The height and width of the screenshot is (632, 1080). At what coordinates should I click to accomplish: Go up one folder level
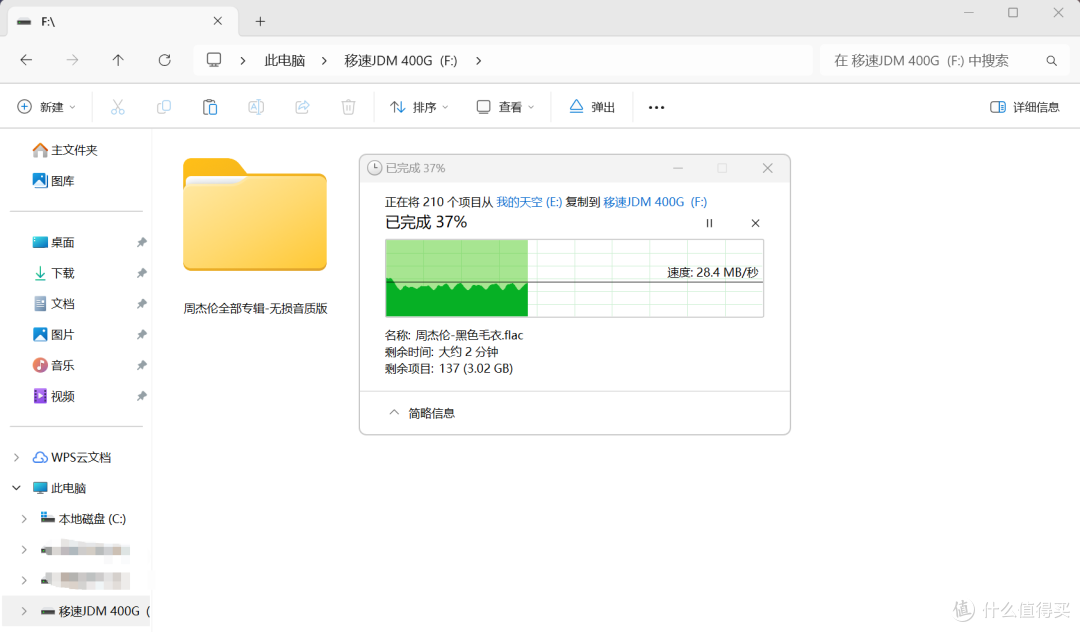click(118, 60)
